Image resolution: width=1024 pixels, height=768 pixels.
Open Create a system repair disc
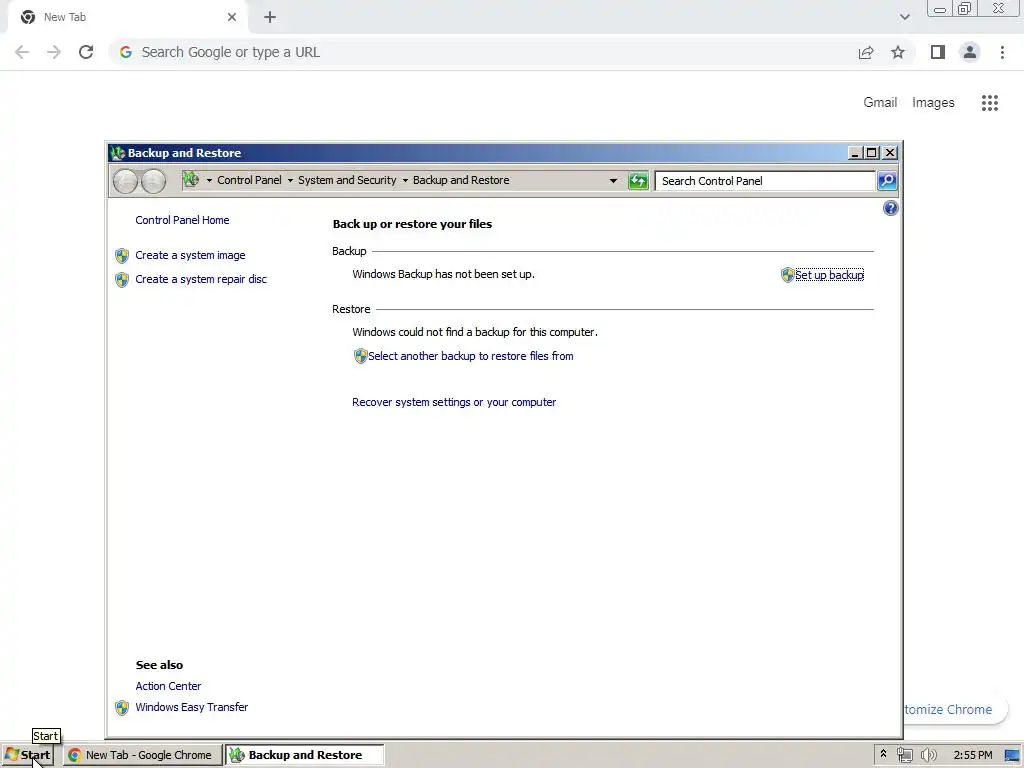coord(200,279)
